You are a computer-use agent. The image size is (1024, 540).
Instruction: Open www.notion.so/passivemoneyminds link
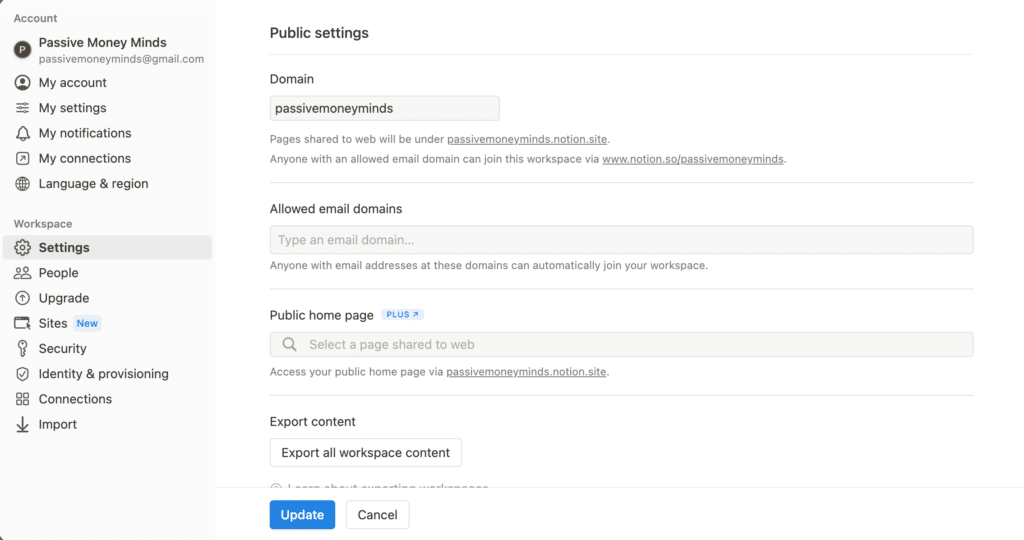(693, 159)
